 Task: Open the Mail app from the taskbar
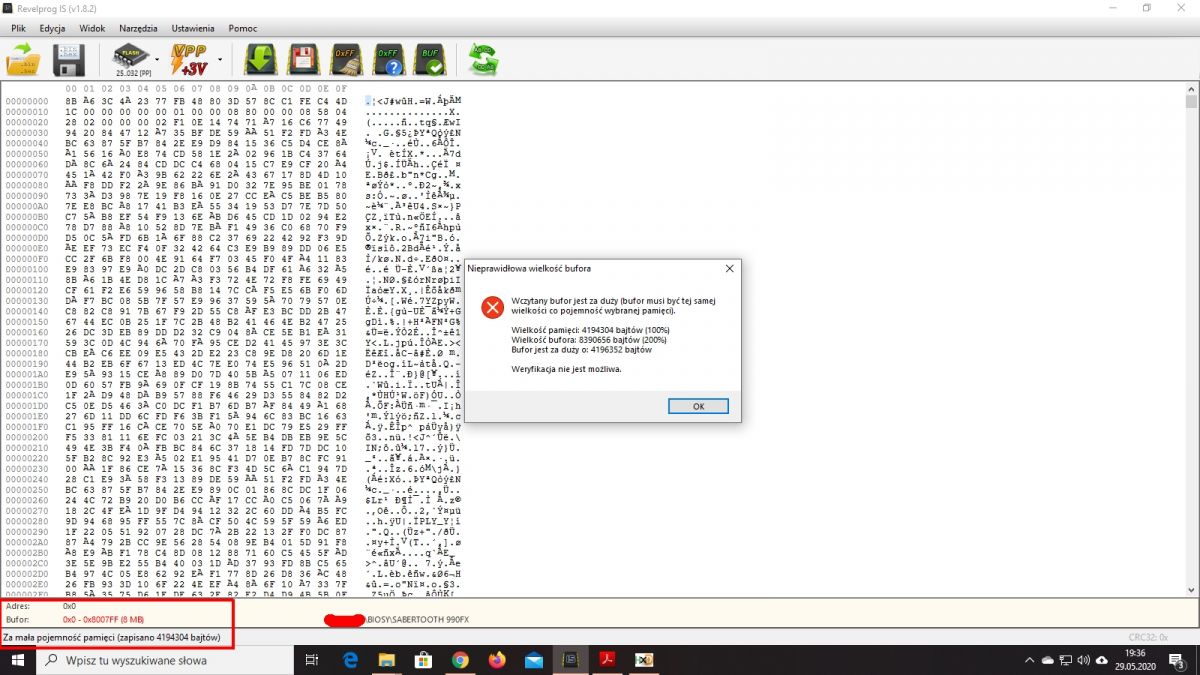pyautogui.click(x=534, y=660)
